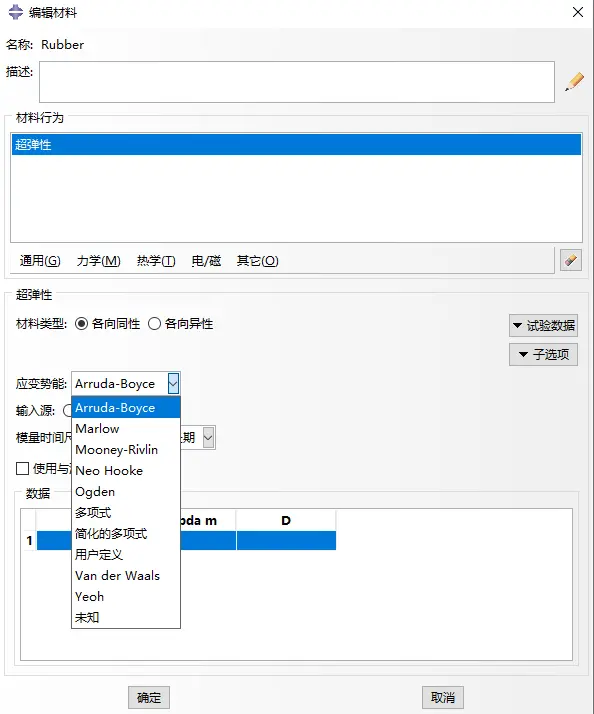Screen dimensions: 594x714
Task: Choose Van der Waals option
Action: point(126,576)
